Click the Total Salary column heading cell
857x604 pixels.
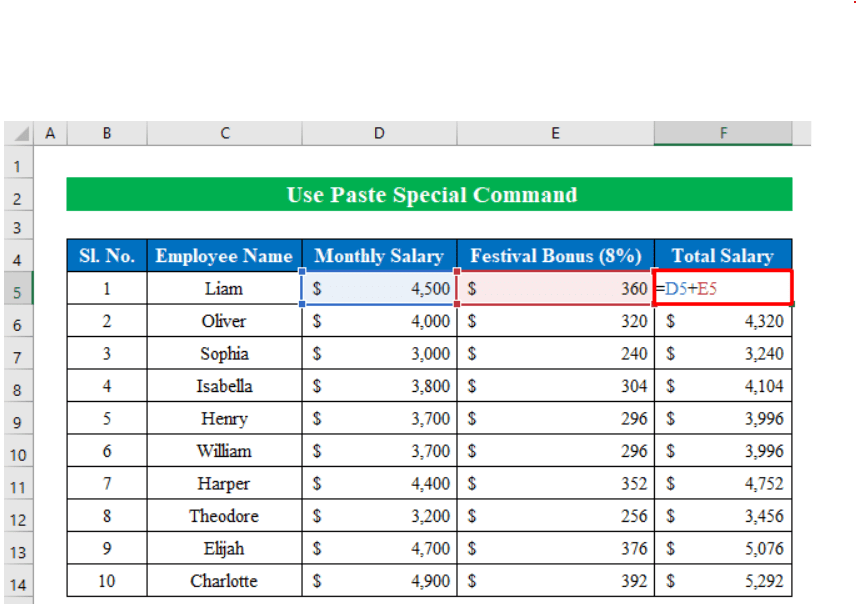[722, 256]
